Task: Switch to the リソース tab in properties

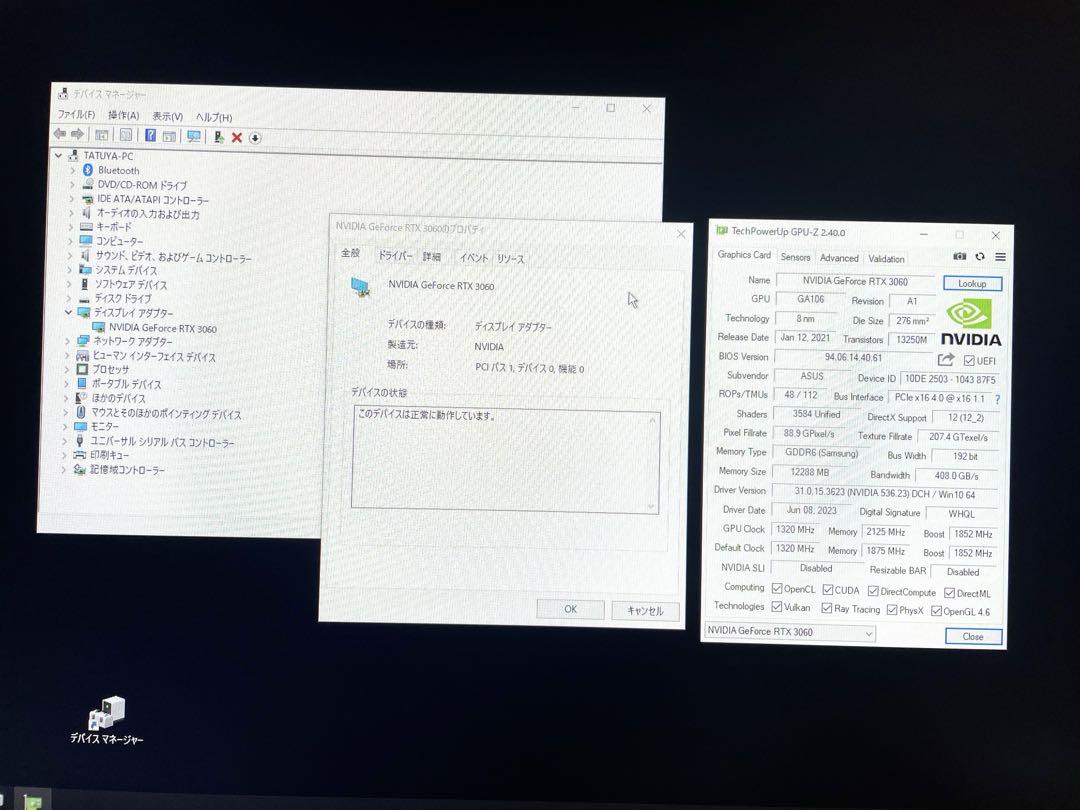Action: coord(510,259)
